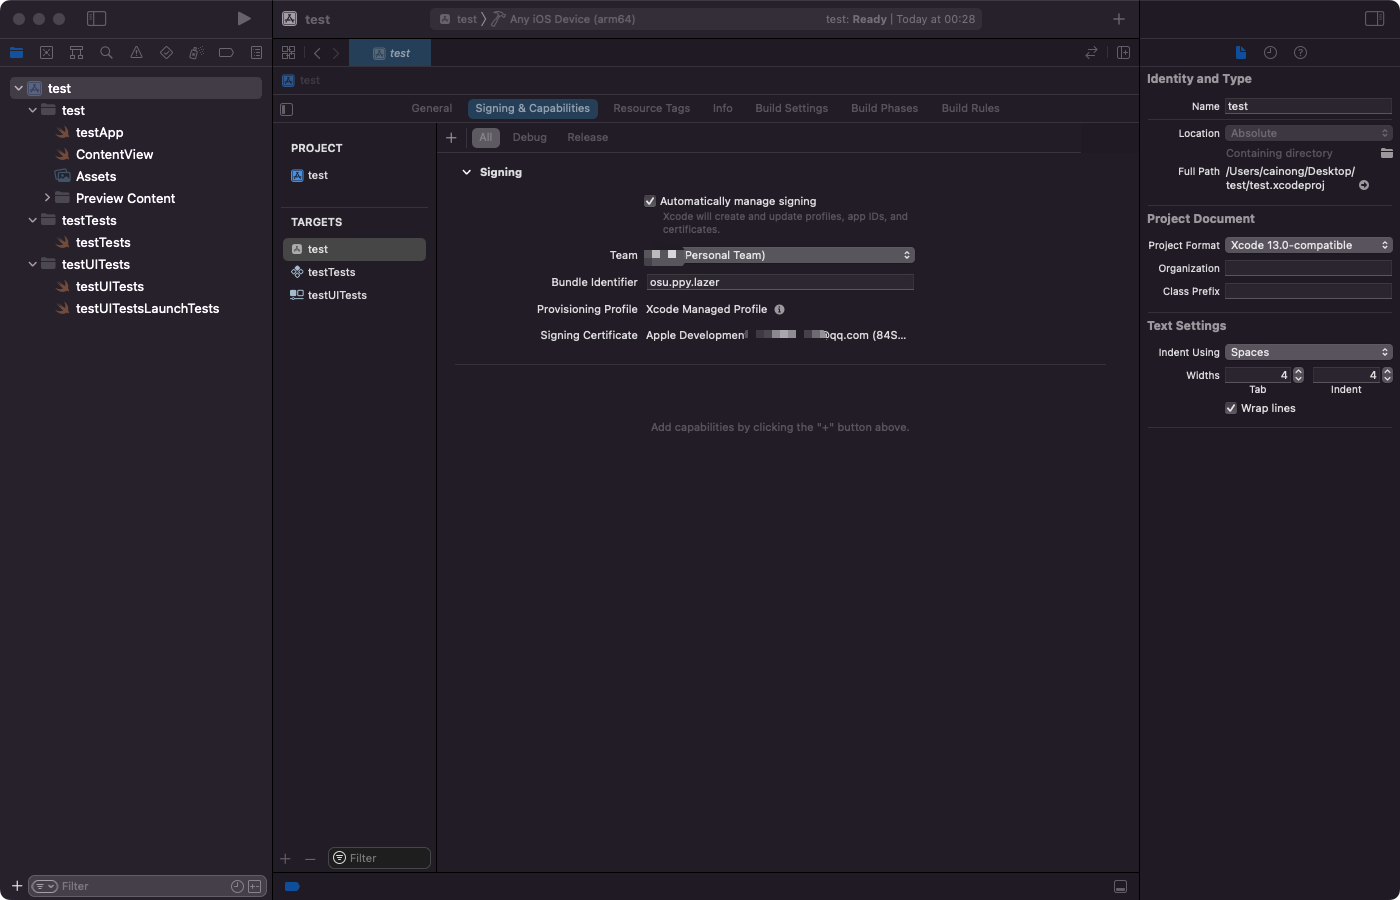Hide the project and targets list
Screen dimensions: 1400x900
pyautogui.click(x=287, y=109)
